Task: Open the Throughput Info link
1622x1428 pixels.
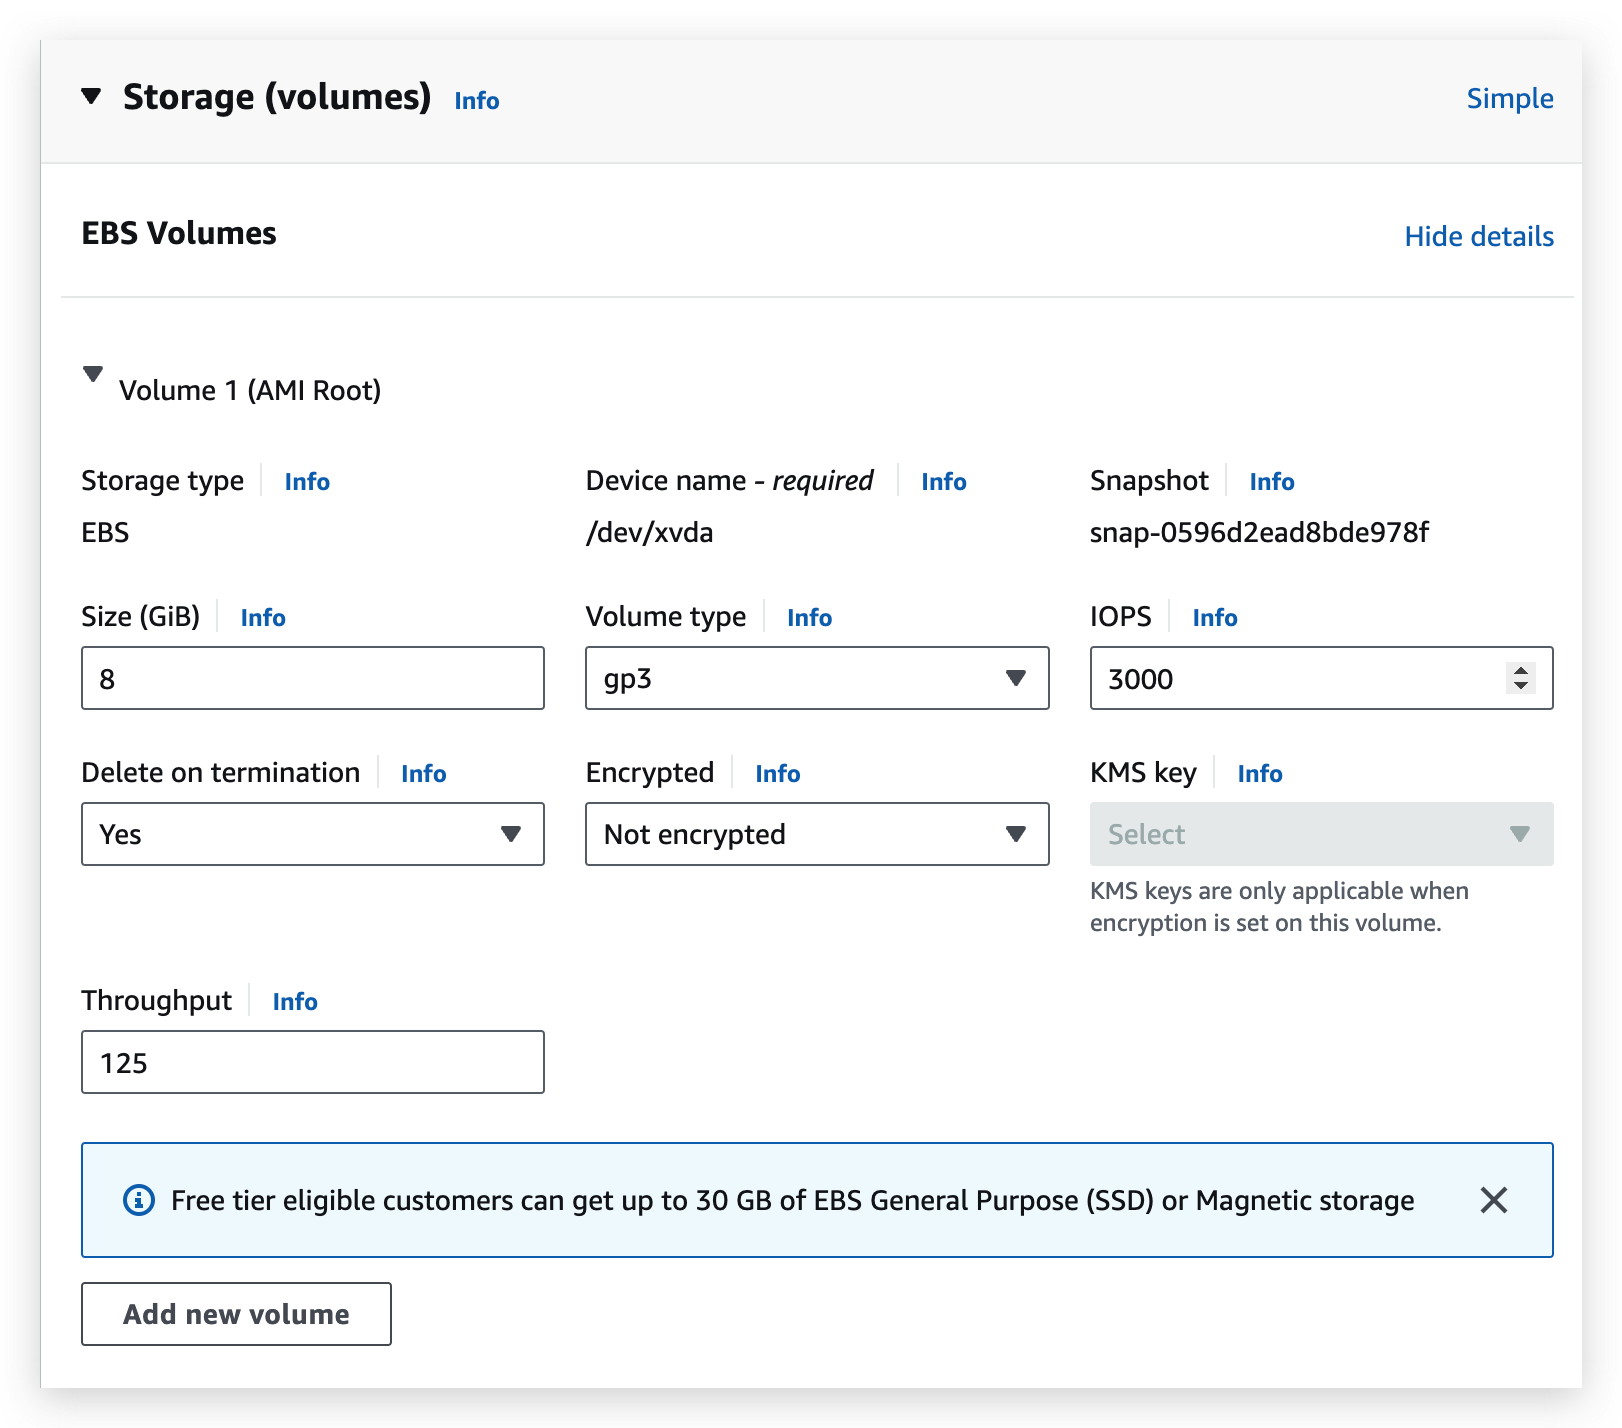Action: (x=294, y=1001)
